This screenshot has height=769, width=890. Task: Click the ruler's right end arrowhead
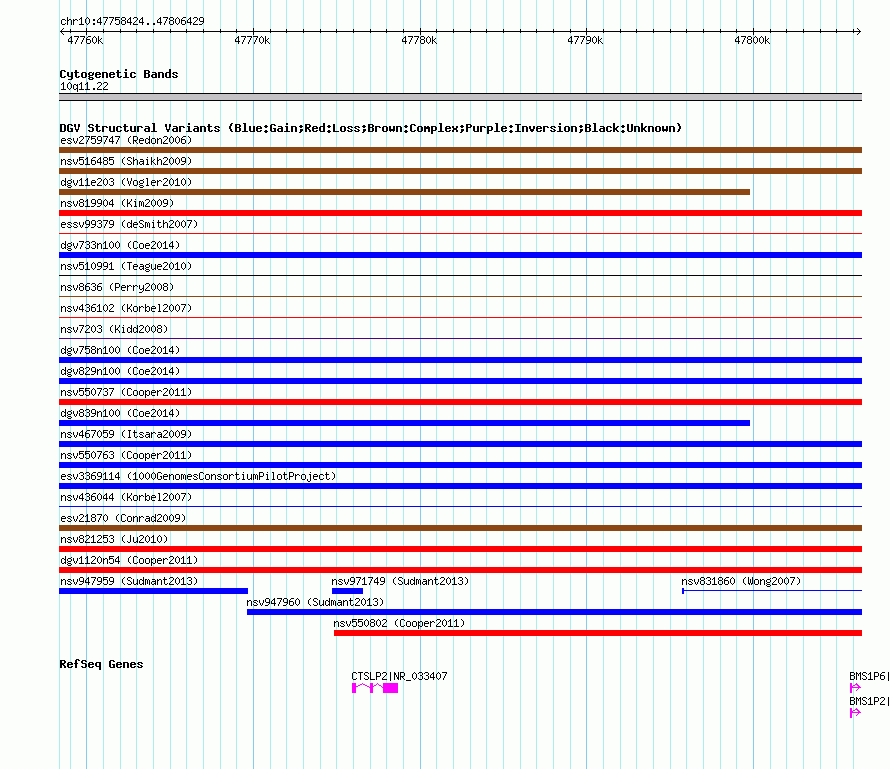click(x=858, y=31)
